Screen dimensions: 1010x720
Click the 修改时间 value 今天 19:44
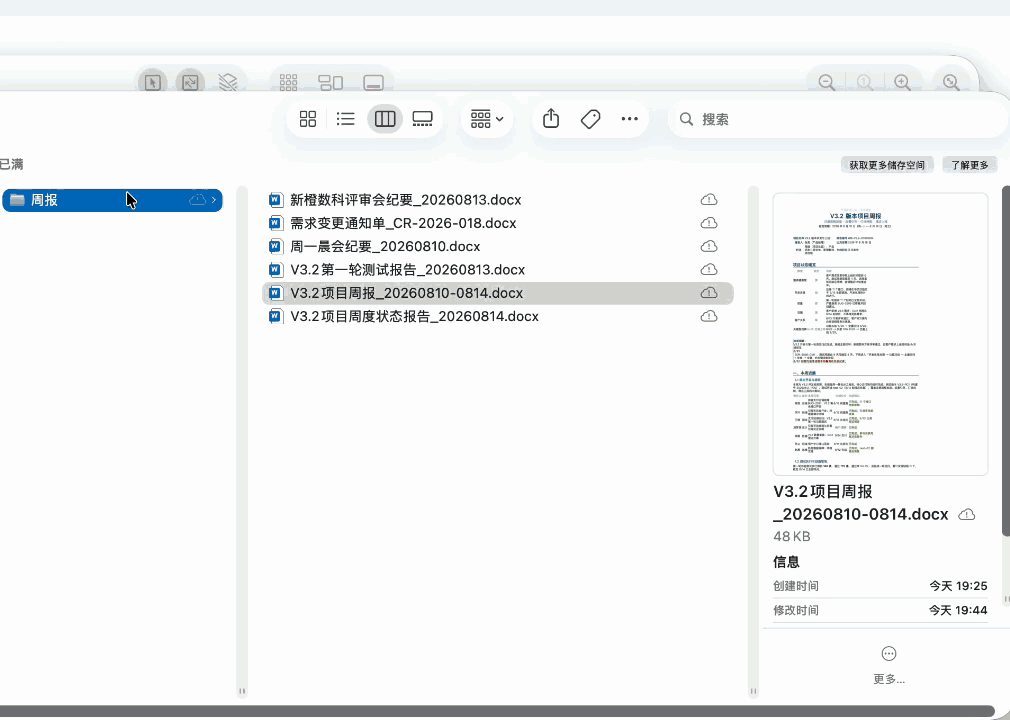coord(958,610)
